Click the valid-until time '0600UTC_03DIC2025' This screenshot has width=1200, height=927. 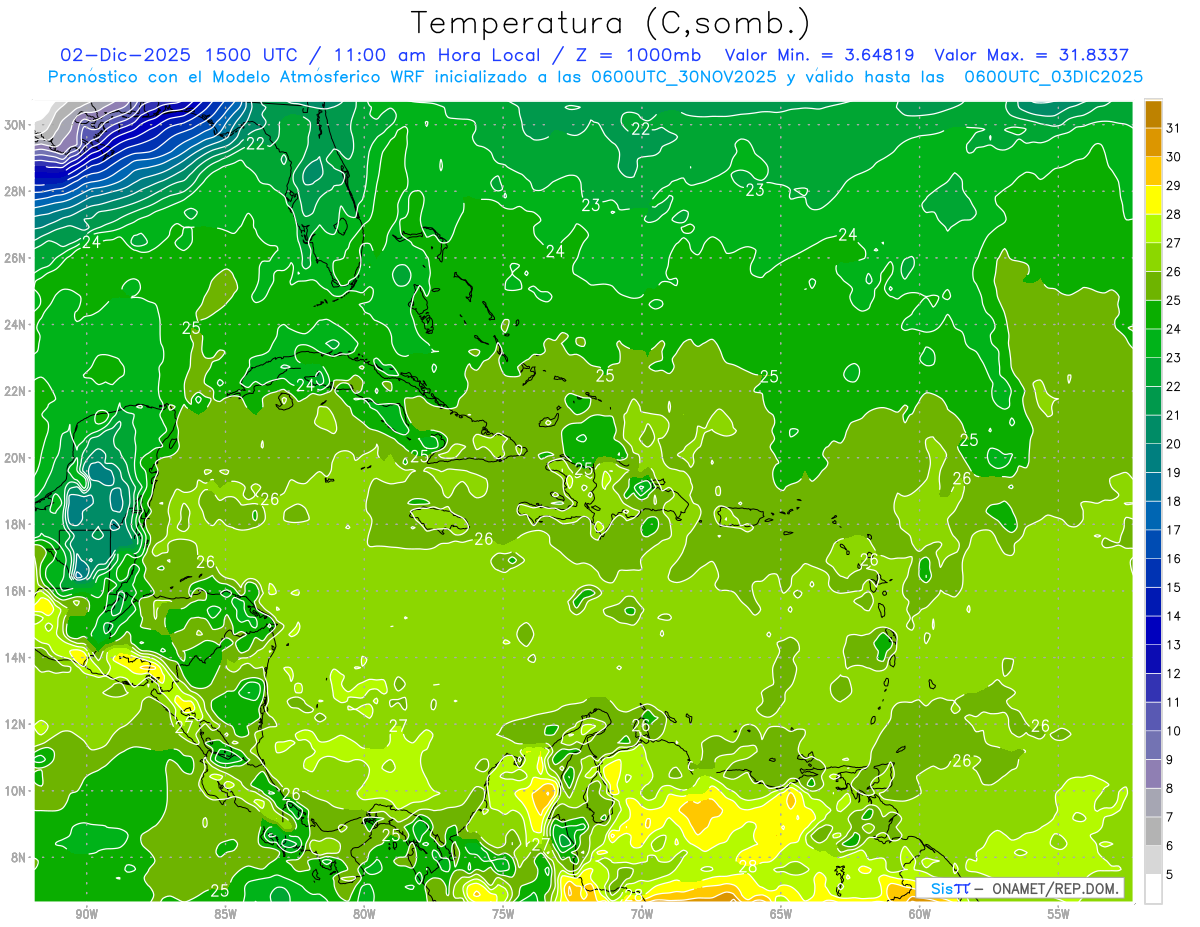tap(1053, 77)
